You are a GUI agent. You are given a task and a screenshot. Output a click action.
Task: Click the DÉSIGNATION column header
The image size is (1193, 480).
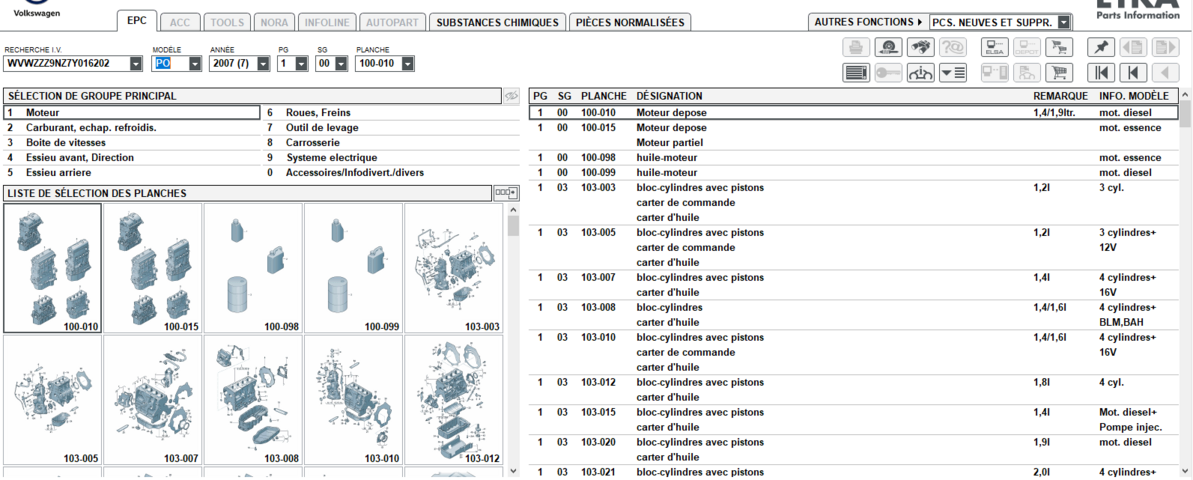click(x=670, y=96)
